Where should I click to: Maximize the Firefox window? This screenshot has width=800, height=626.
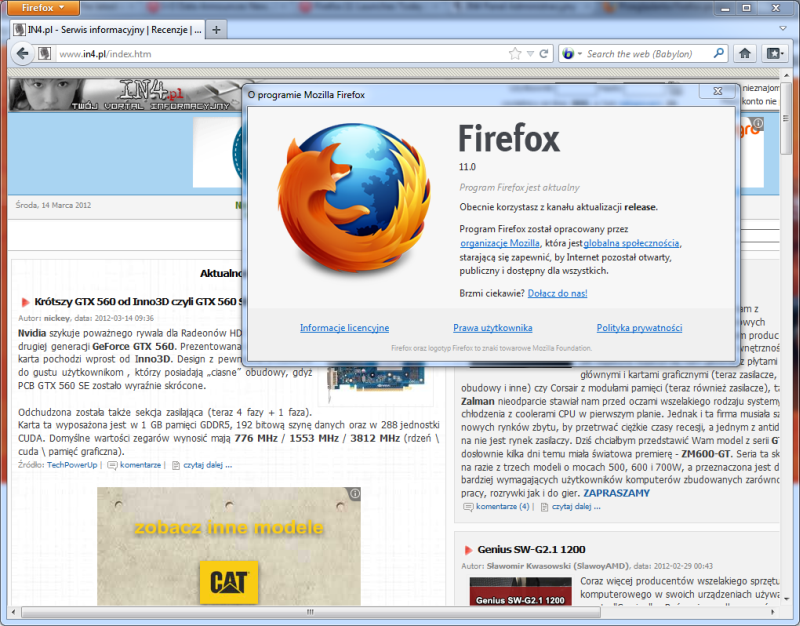(746, 8)
